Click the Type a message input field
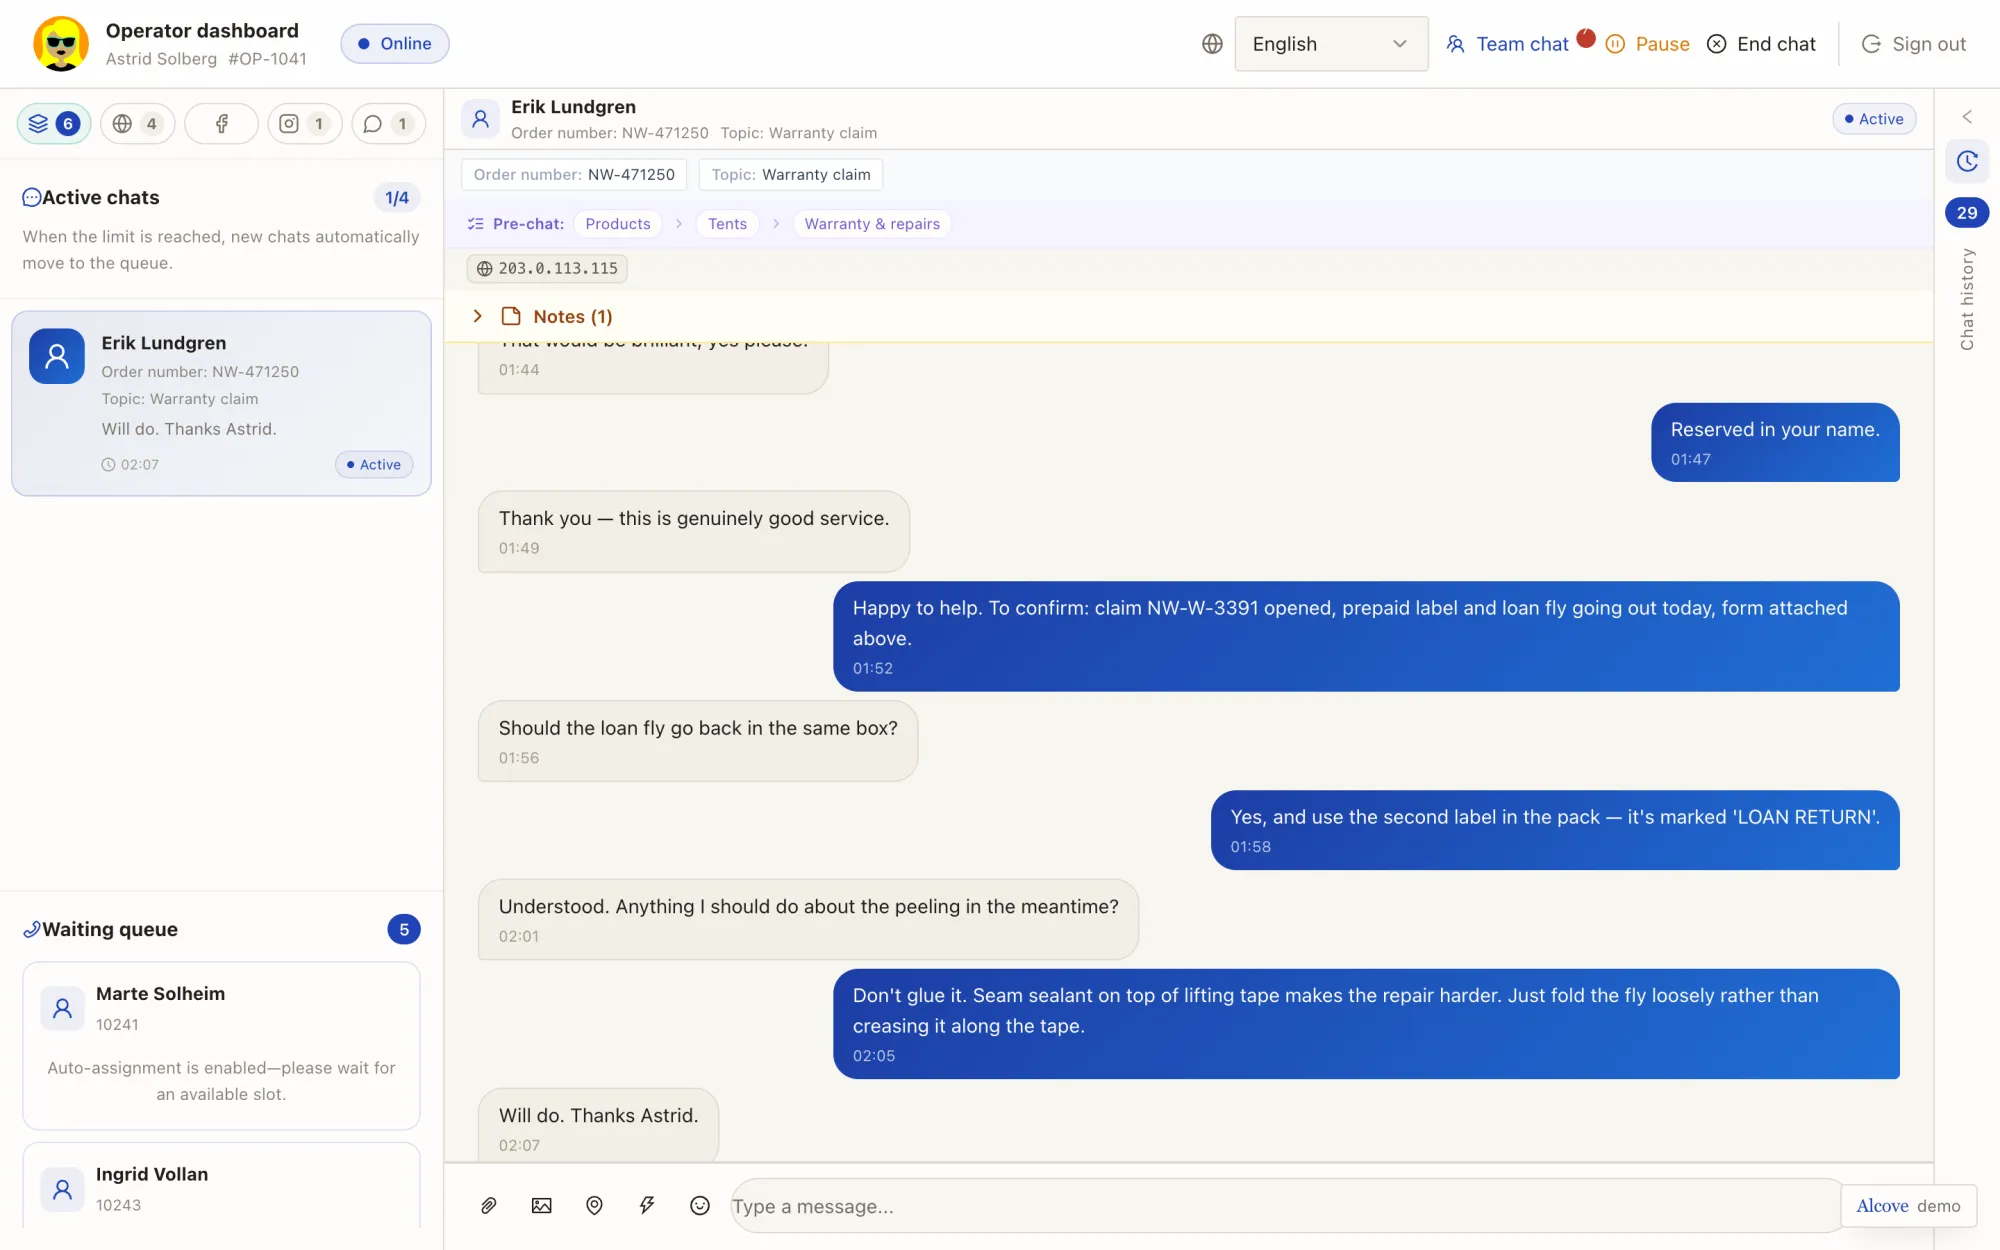 [x=1286, y=1206]
